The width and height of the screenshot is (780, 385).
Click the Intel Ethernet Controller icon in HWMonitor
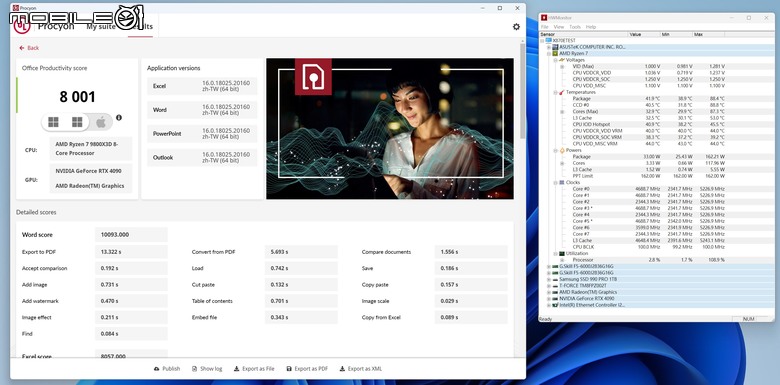point(555,305)
